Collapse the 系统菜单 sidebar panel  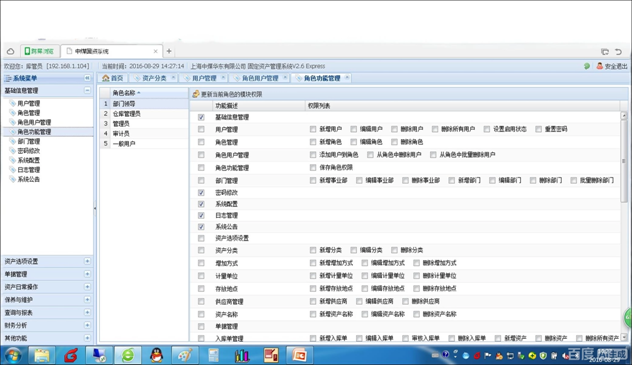tap(87, 78)
